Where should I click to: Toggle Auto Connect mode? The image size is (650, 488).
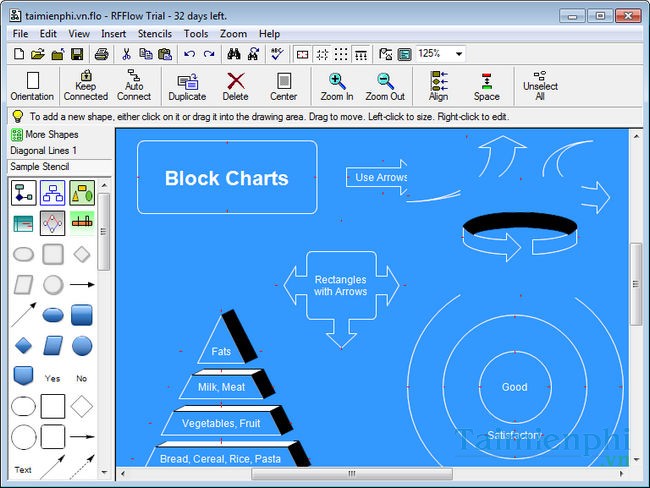[x=134, y=86]
